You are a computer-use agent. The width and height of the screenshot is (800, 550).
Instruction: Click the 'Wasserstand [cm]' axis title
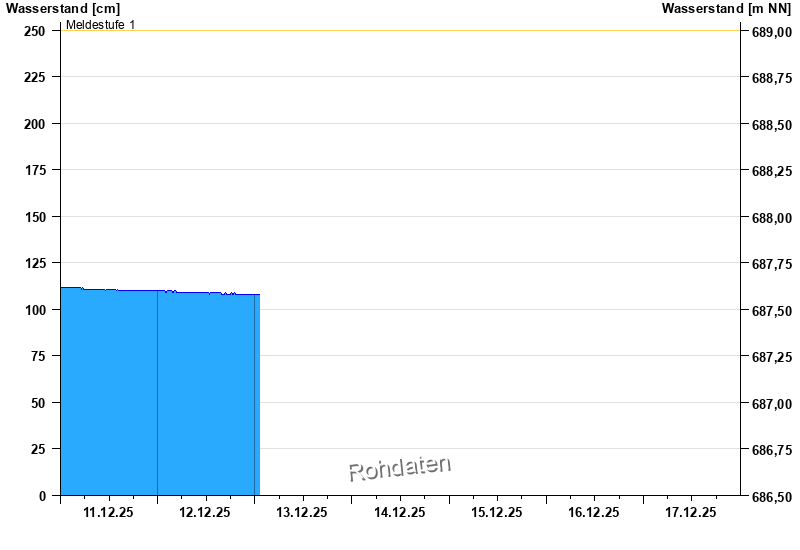(63, 8)
